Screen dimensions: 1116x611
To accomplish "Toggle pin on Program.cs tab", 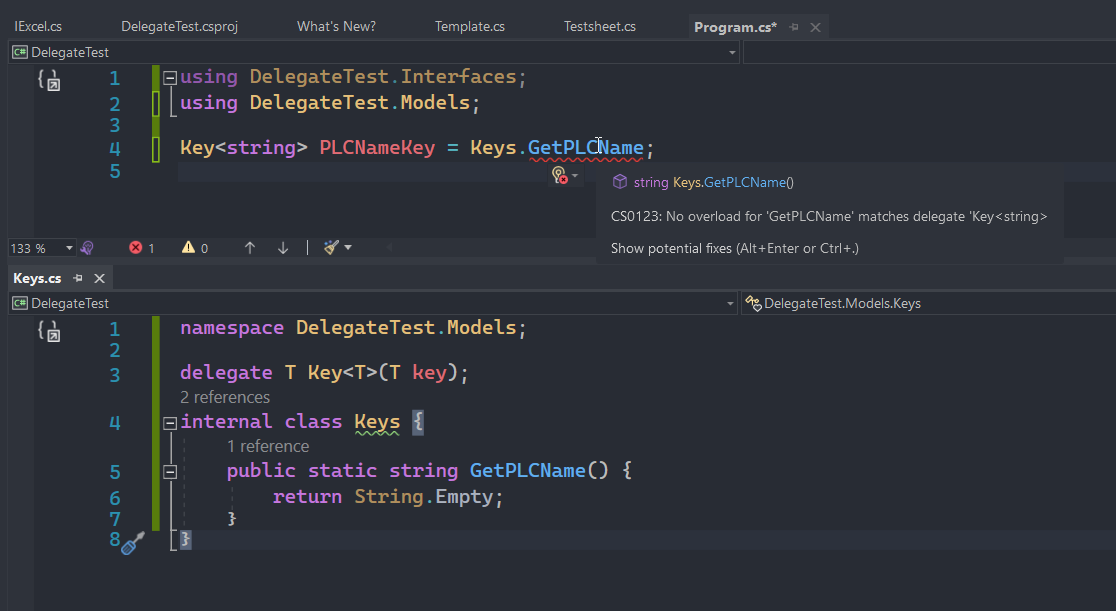I will point(795,27).
